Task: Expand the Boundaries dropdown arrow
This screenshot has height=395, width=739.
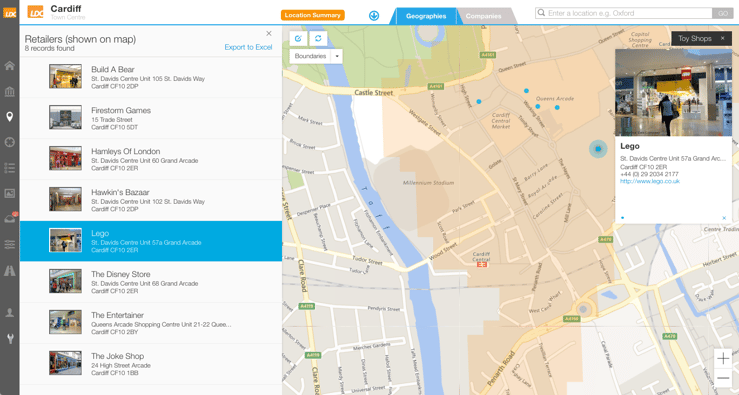Action: coord(337,56)
